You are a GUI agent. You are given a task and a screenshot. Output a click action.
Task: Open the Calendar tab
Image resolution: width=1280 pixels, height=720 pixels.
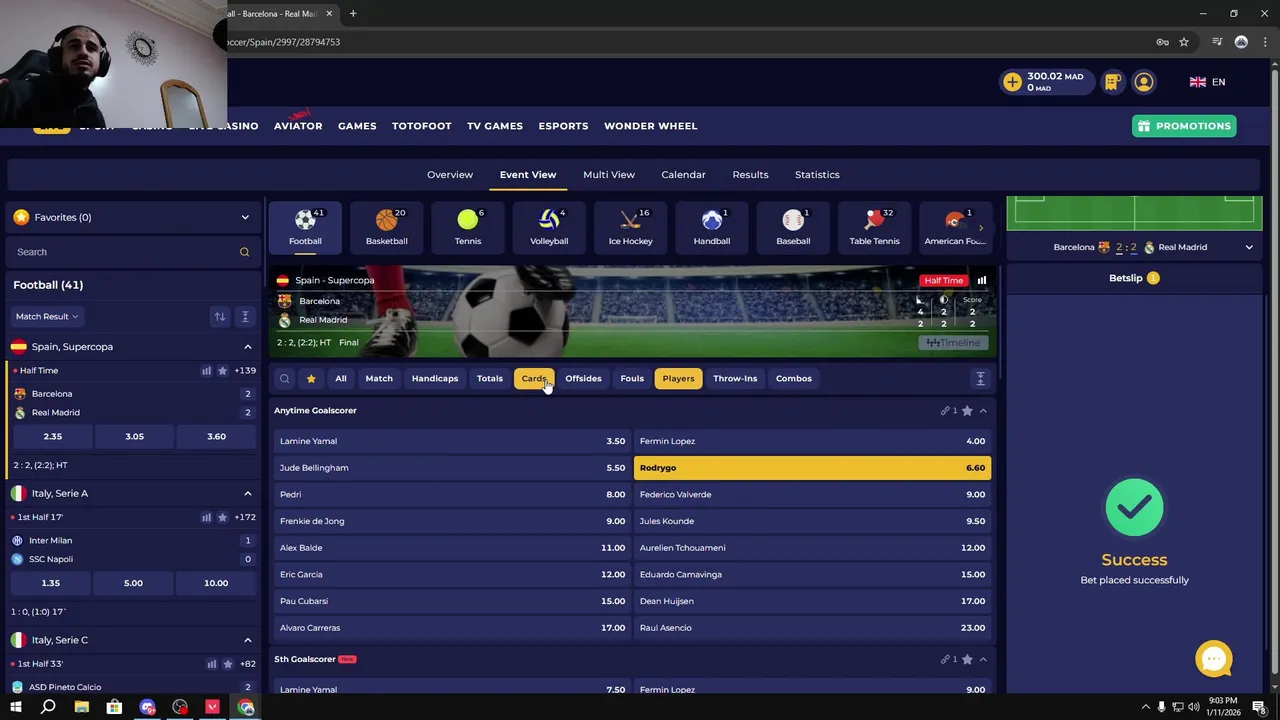point(683,175)
